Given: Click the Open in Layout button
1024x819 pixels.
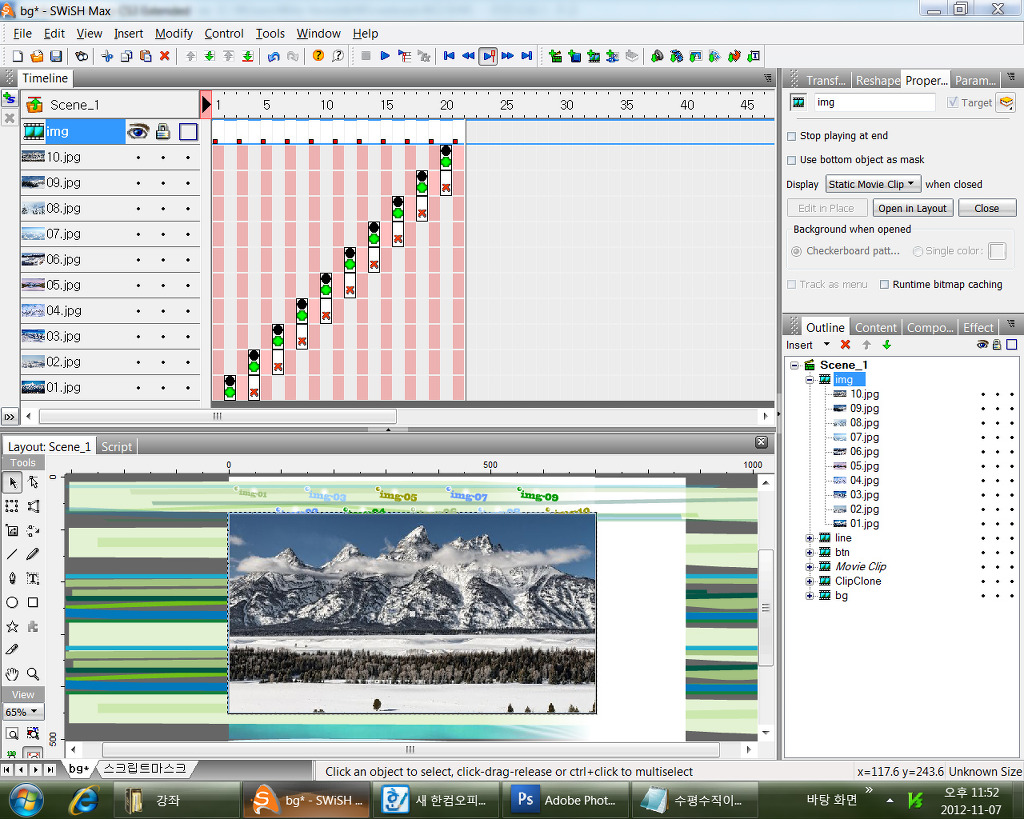Looking at the screenshot, I should [912, 208].
